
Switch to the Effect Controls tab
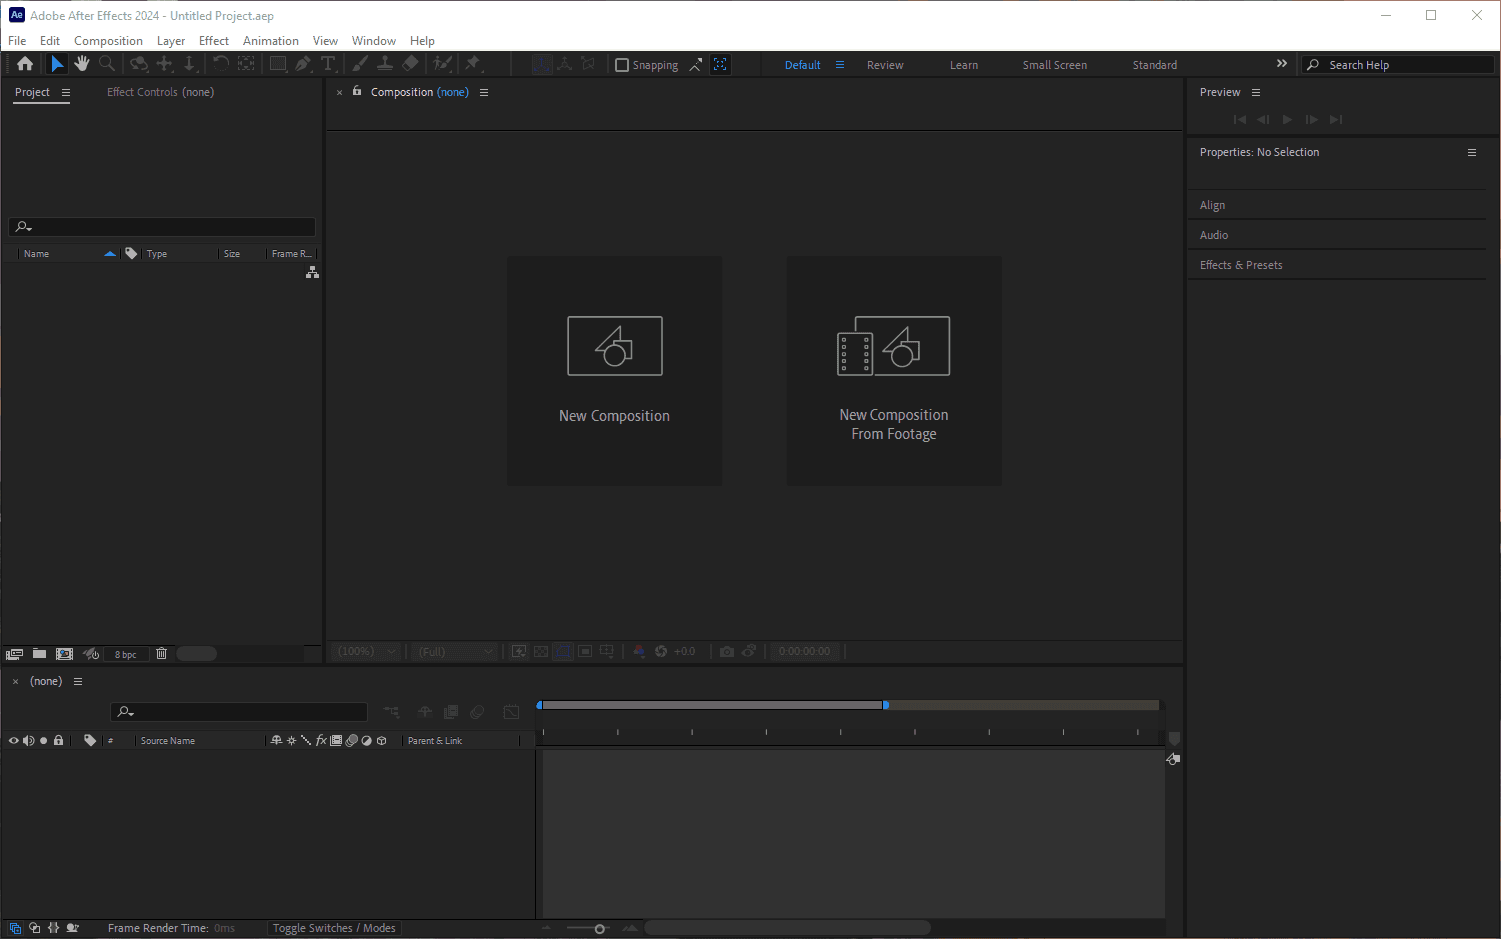click(x=160, y=92)
